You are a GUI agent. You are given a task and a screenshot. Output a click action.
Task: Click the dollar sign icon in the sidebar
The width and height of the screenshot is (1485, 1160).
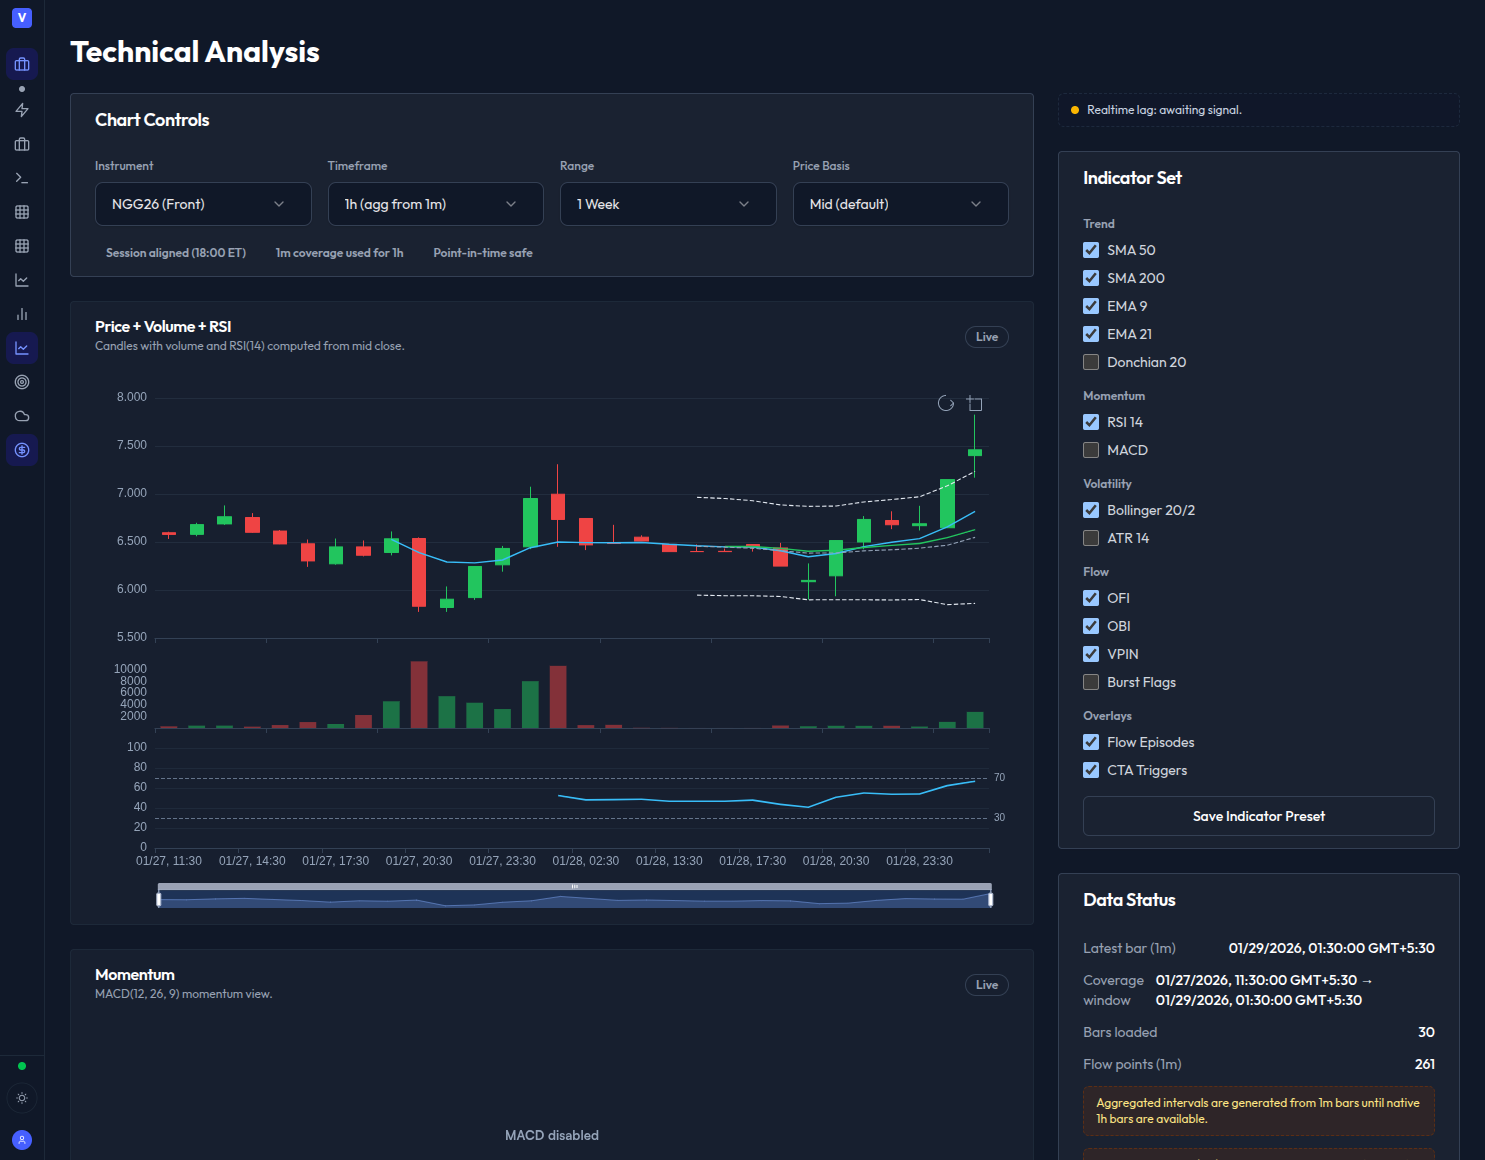tap(22, 451)
